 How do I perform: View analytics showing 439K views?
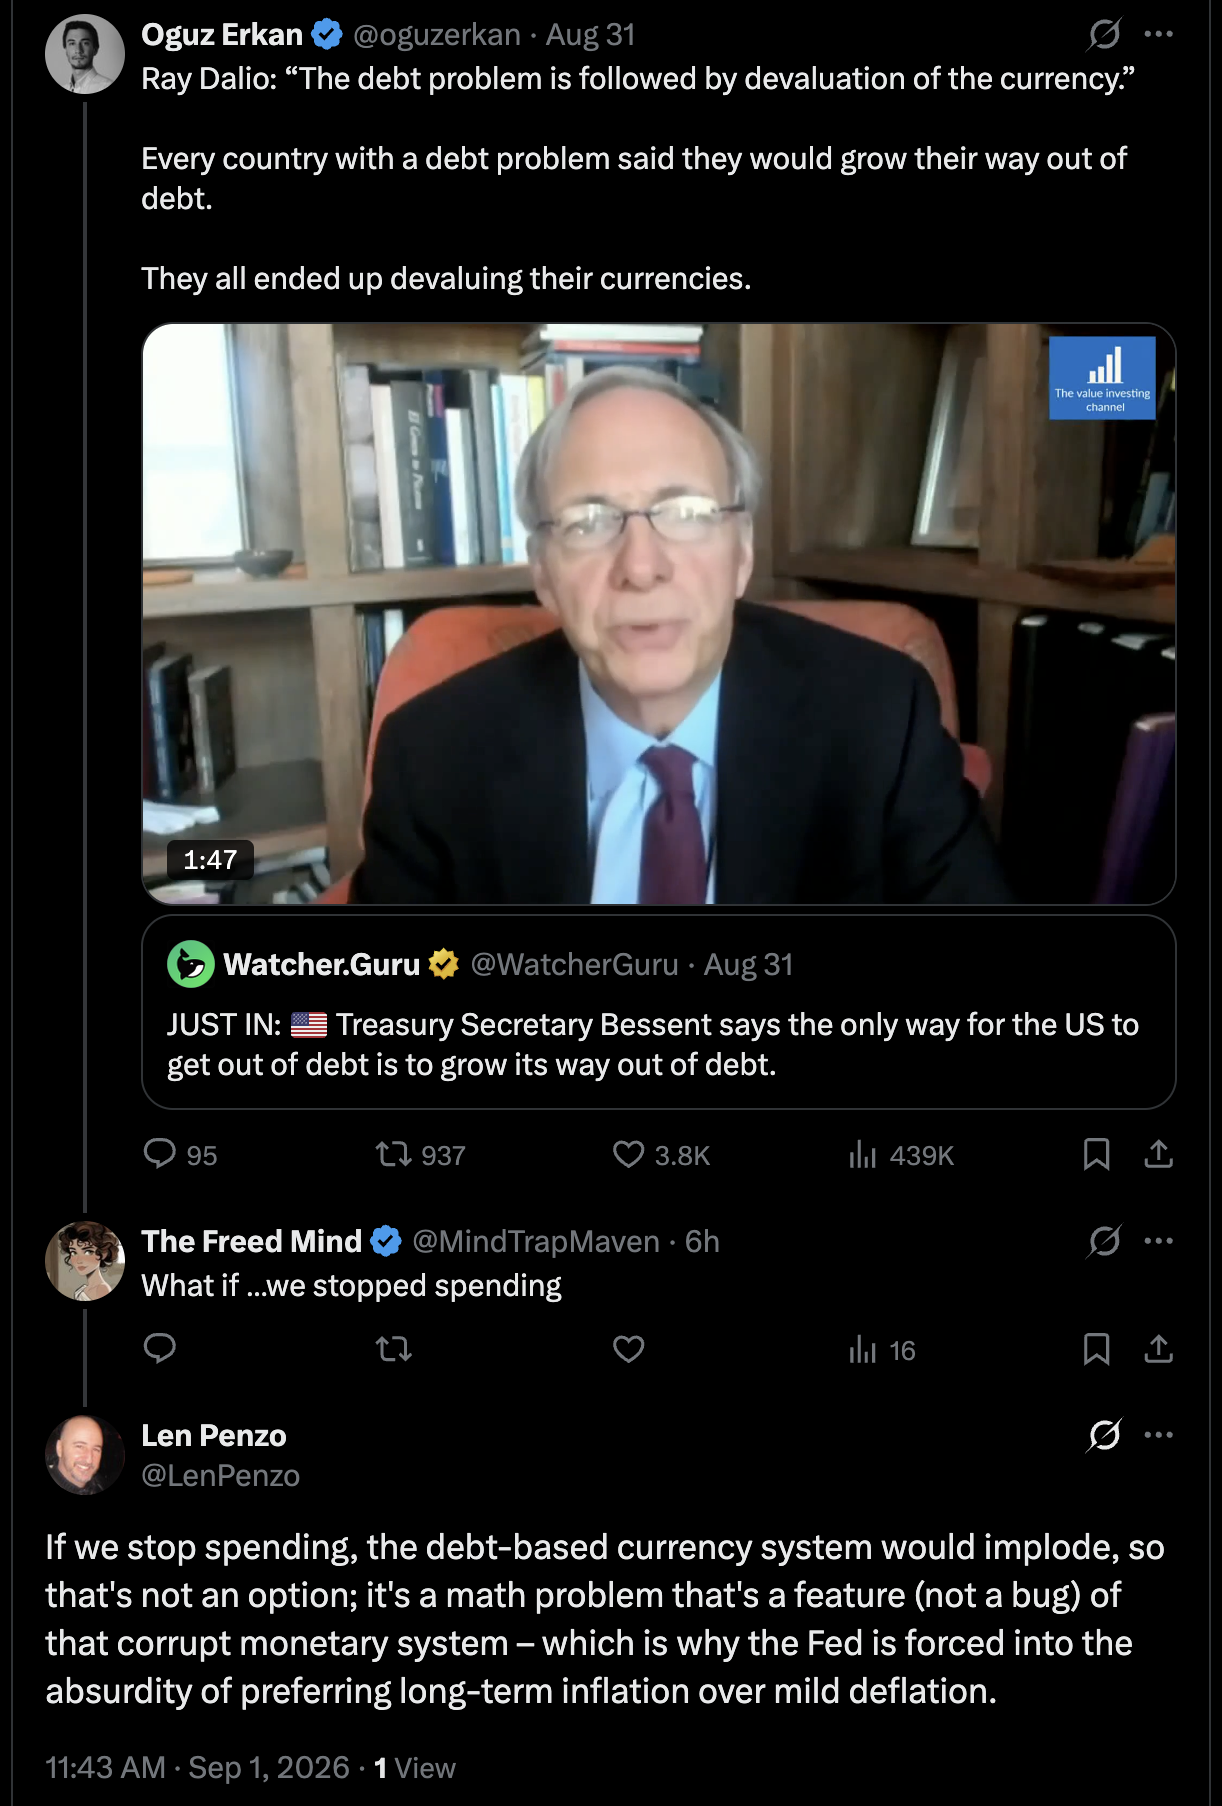click(900, 1155)
